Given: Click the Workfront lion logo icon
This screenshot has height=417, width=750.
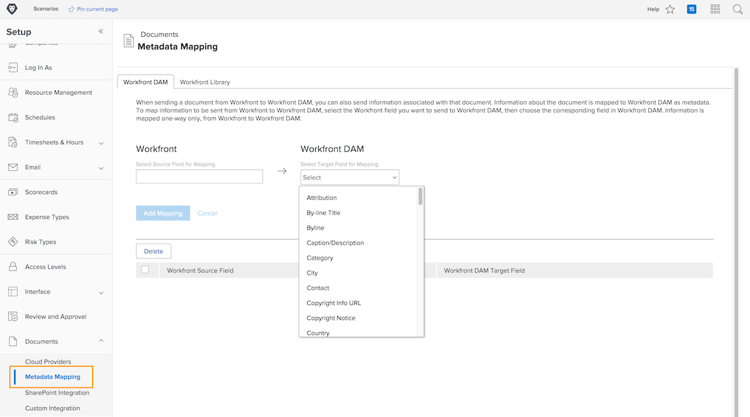Looking at the screenshot, I should pyautogui.click(x=12, y=9).
